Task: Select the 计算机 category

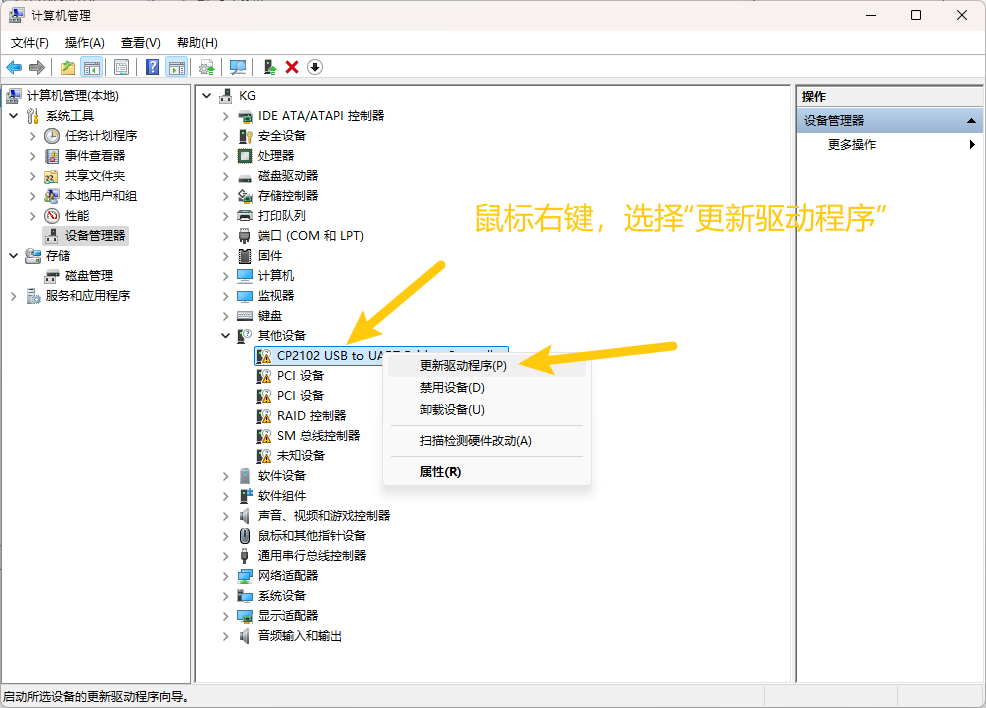Action: pos(275,276)
